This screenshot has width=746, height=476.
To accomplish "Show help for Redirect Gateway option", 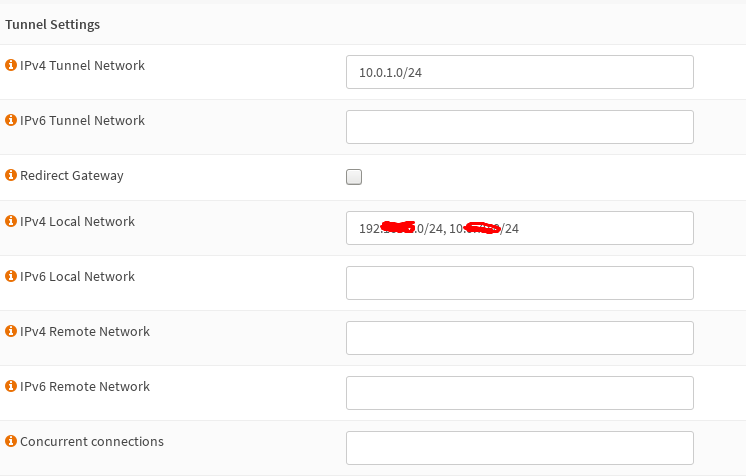I will (x=11, y=176).
